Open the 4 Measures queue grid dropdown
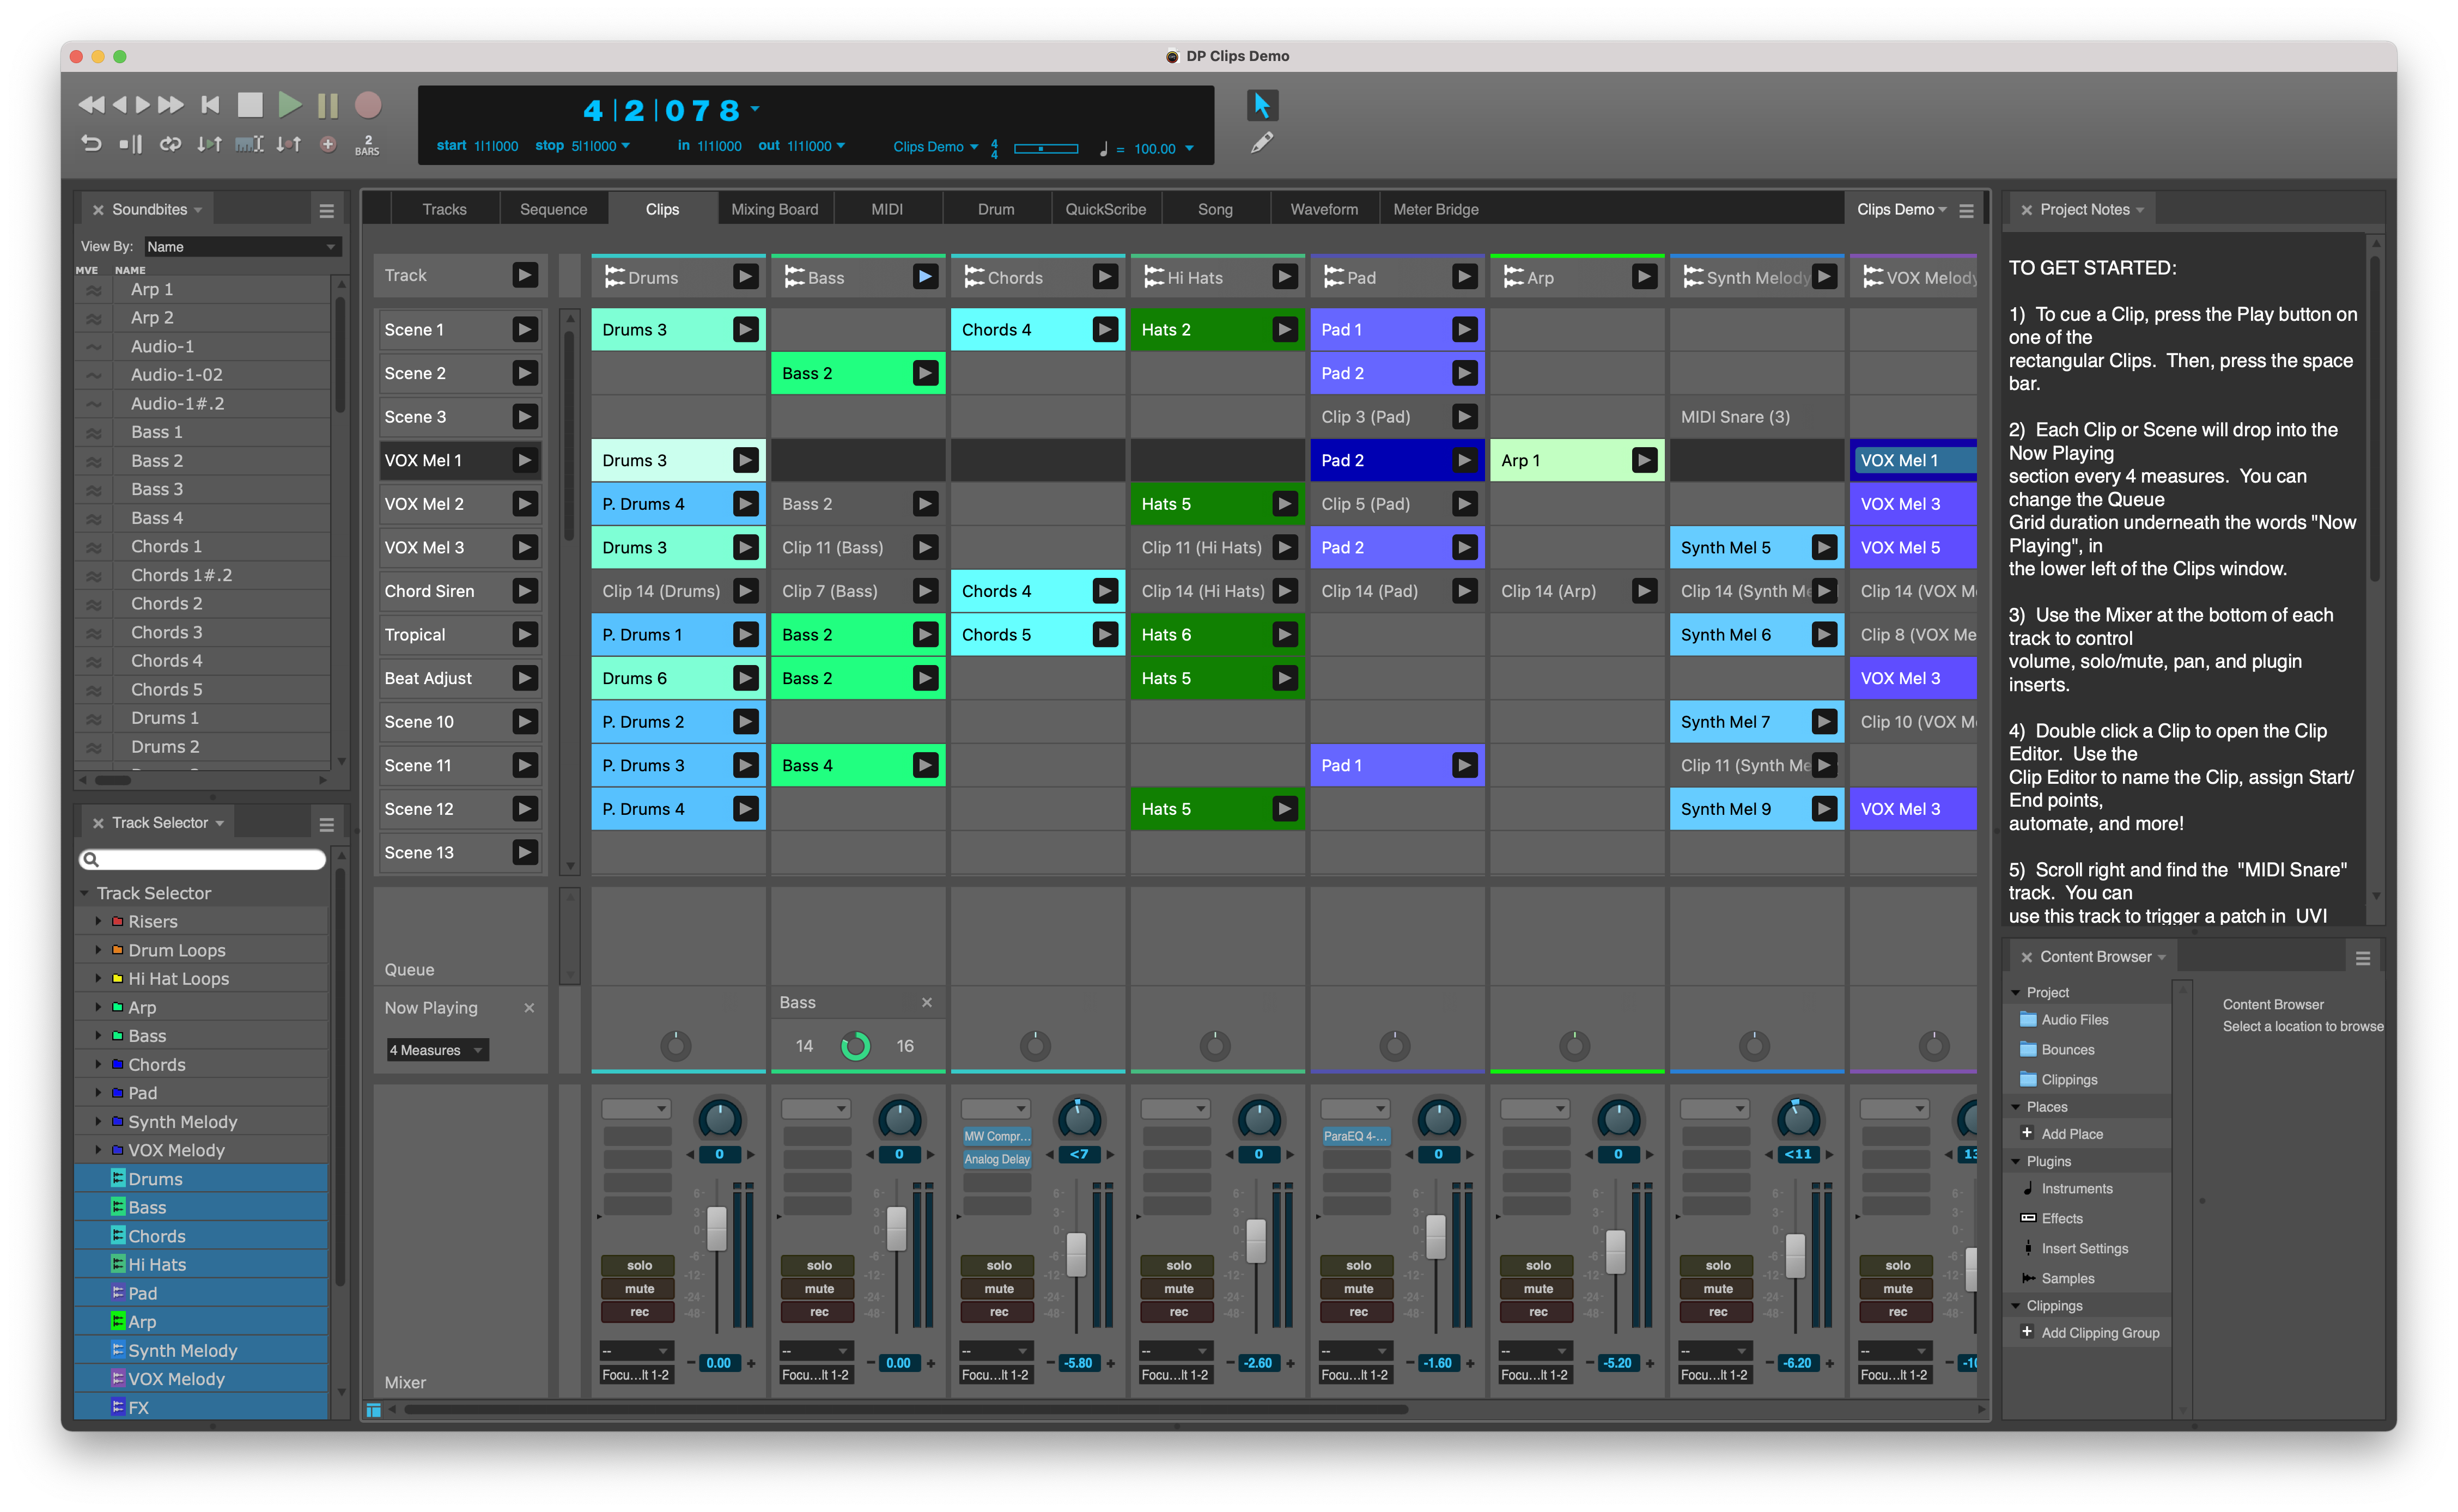 (x=437, y=1050)
